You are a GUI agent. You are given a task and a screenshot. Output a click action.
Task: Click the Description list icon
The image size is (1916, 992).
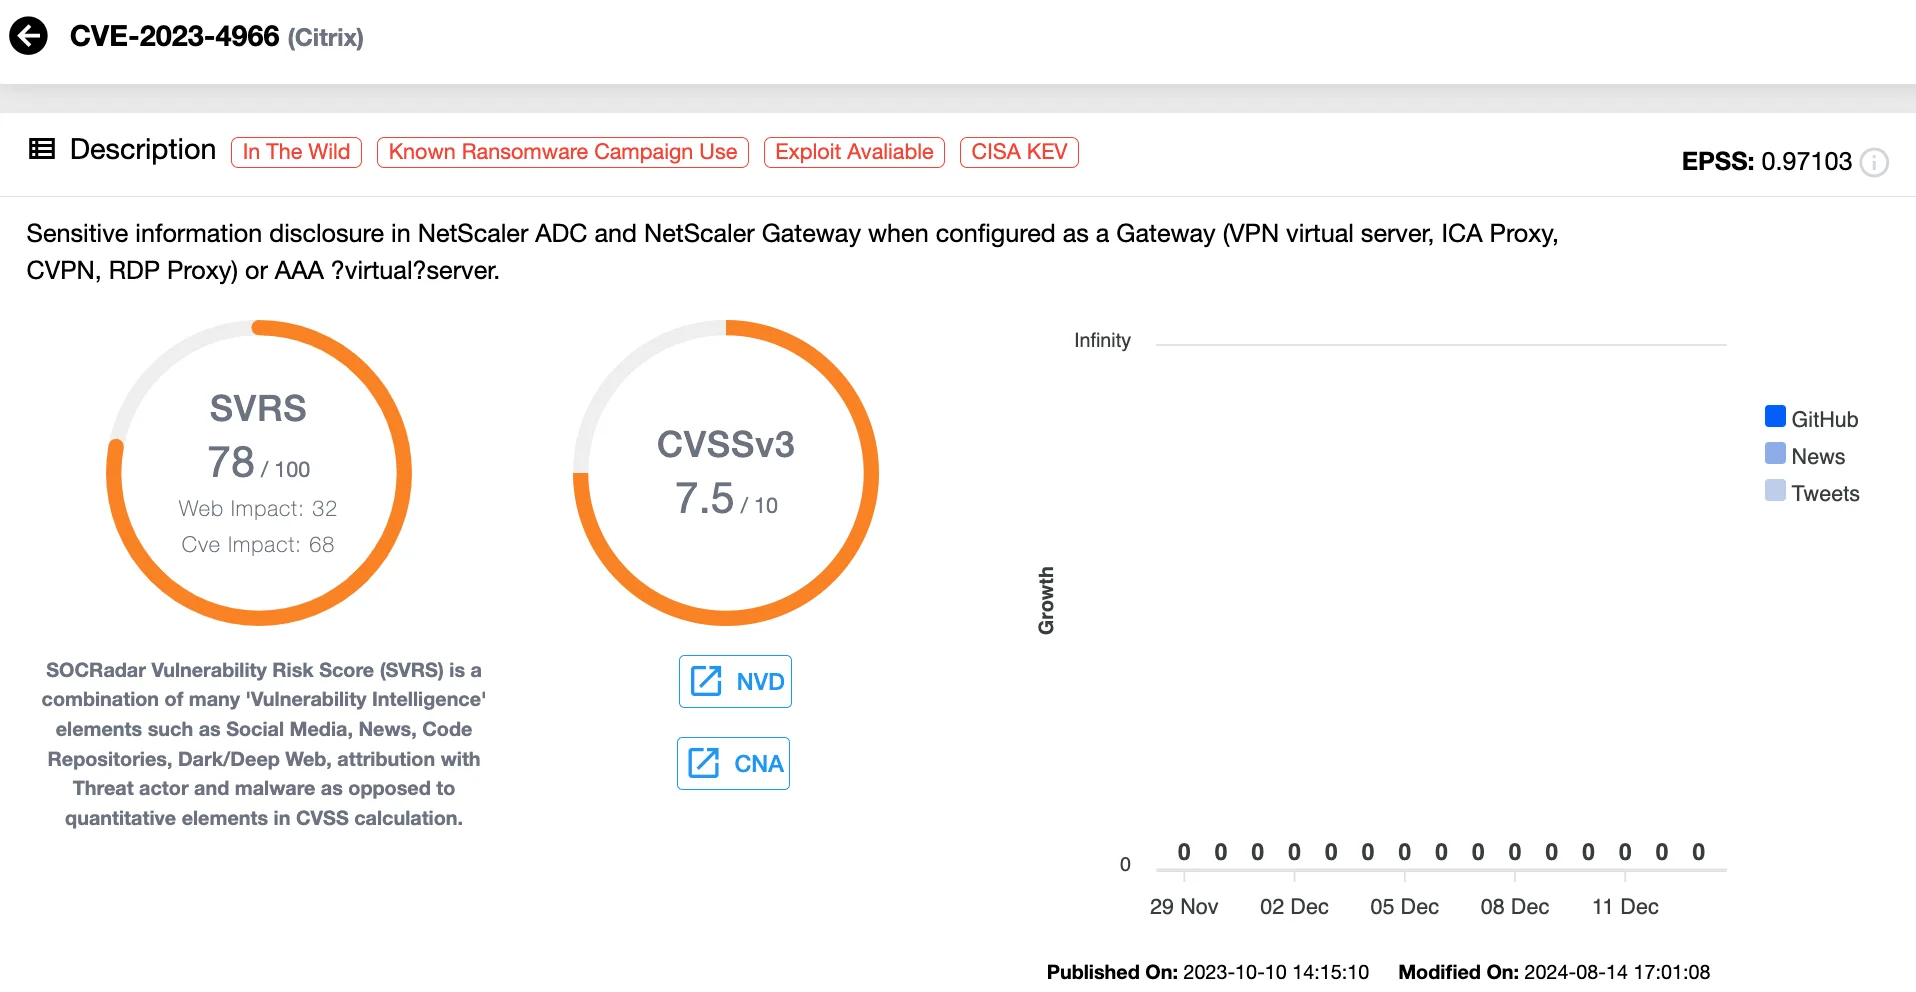click(42, 149)
